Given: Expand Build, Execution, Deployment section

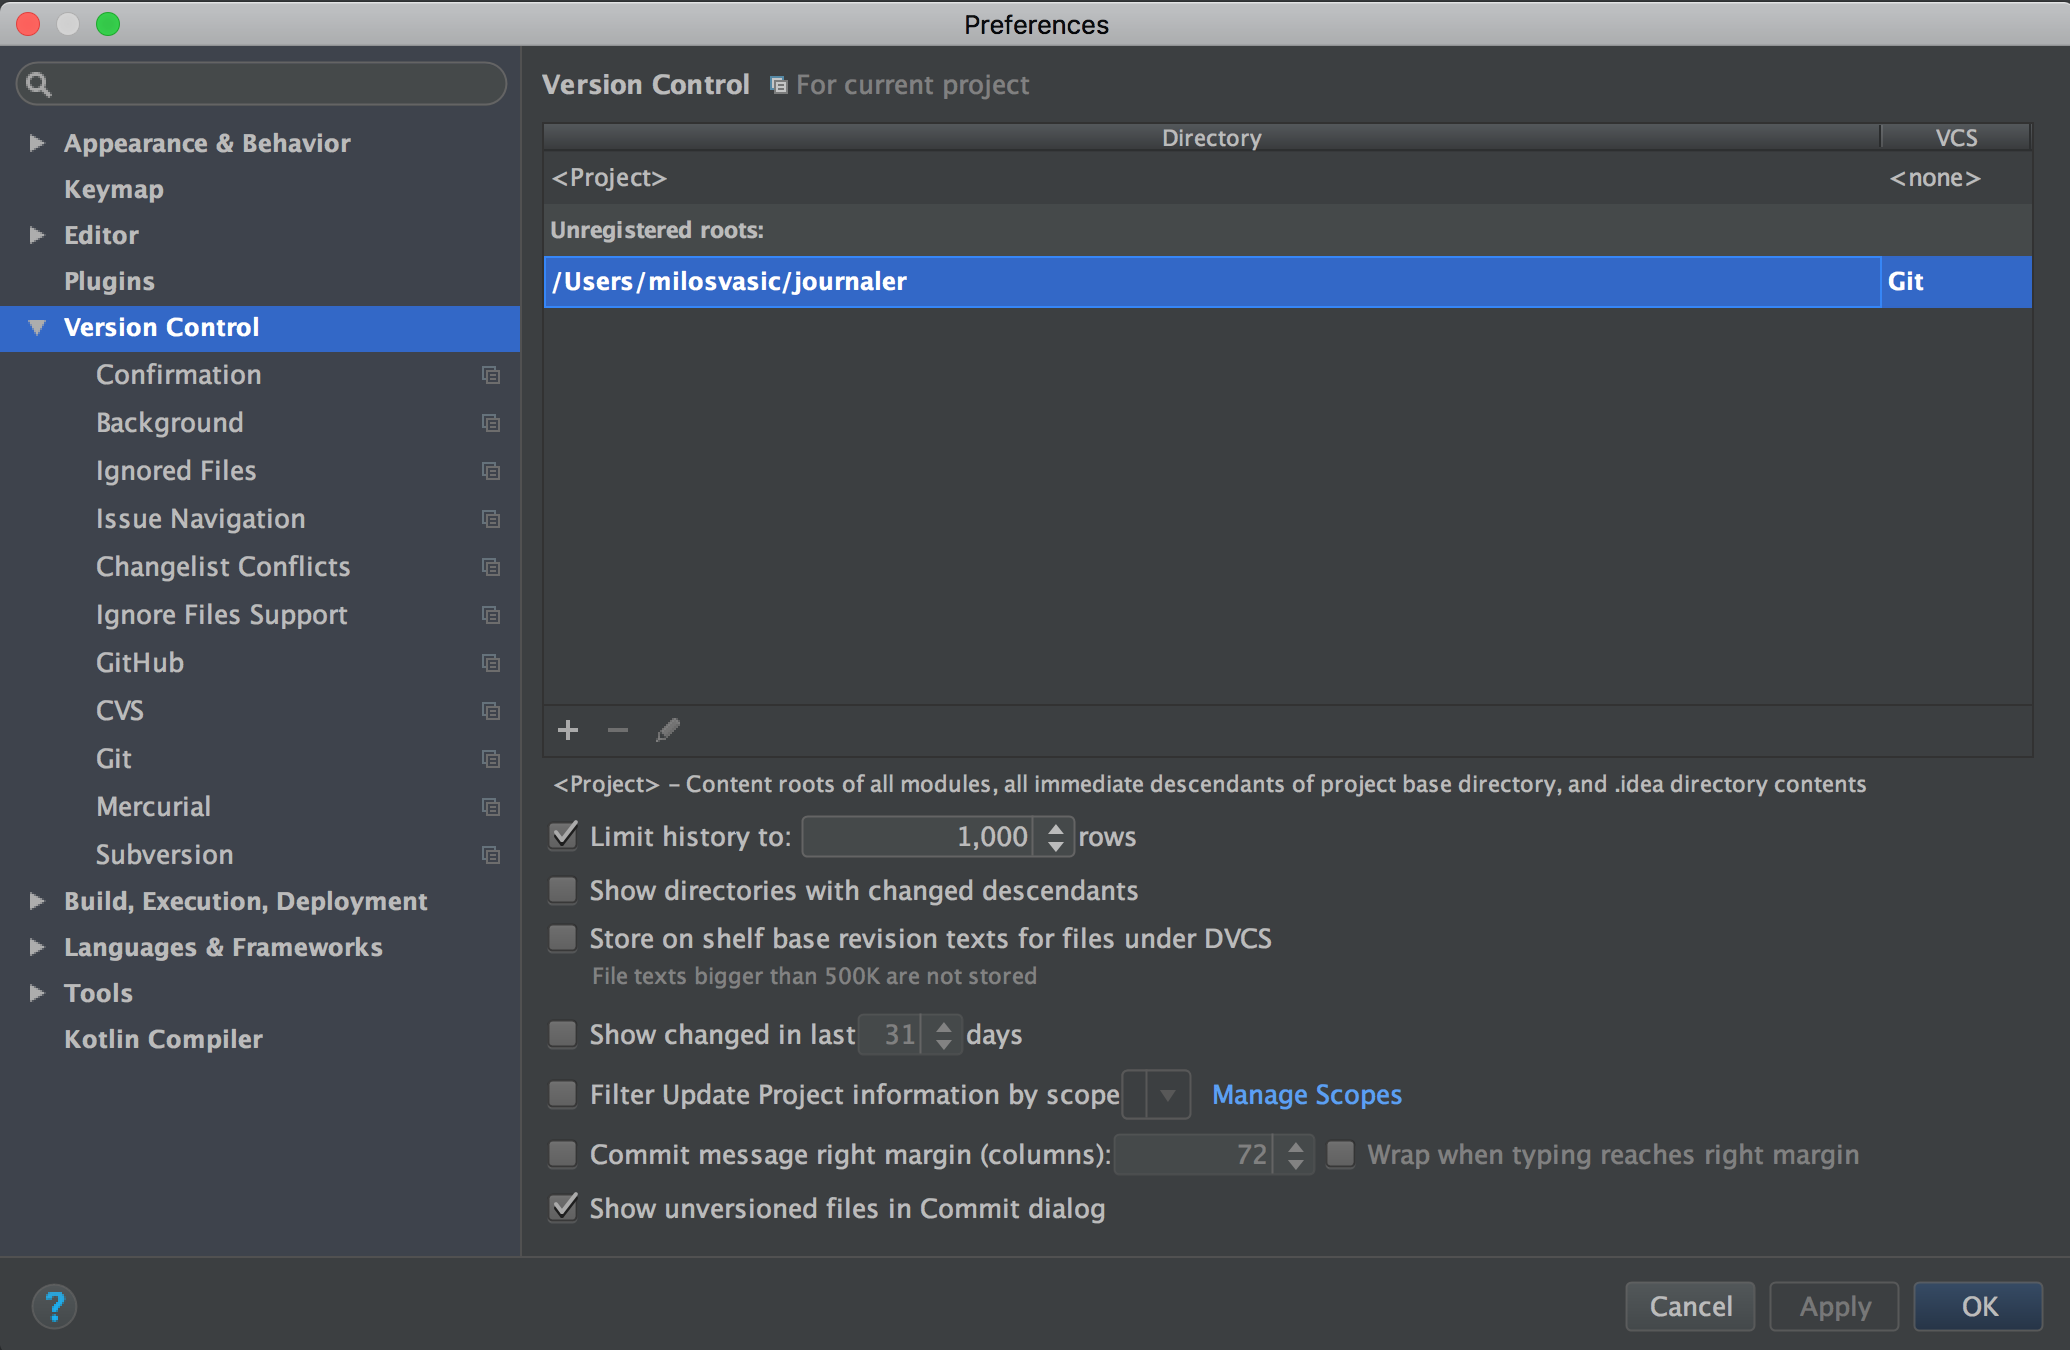Looking at the screenshot, I should pos(37,901).
